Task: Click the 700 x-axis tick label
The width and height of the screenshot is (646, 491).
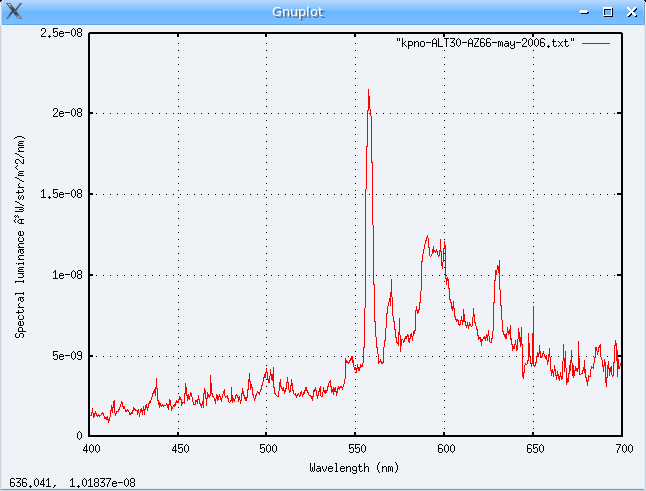Action: click(x=622, y=449)
